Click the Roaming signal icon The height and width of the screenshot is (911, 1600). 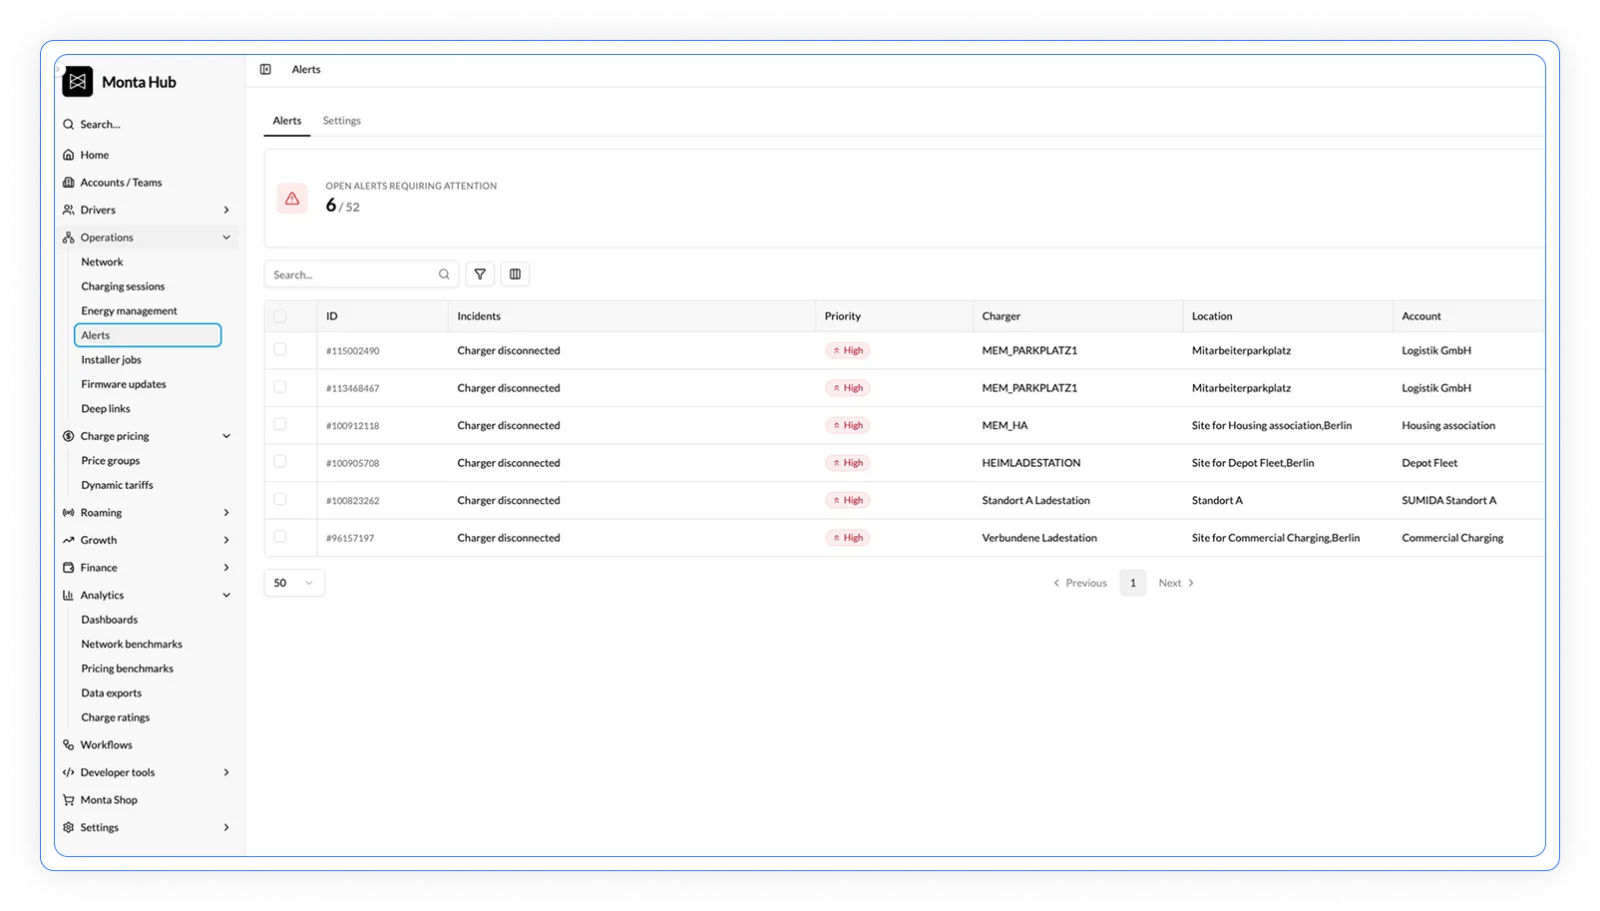point(68,512)
